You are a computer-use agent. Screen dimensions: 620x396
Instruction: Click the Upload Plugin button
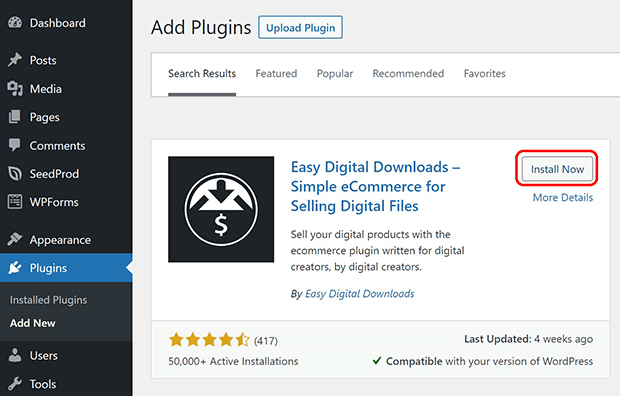pyautogui.click(x=301, y=27)
